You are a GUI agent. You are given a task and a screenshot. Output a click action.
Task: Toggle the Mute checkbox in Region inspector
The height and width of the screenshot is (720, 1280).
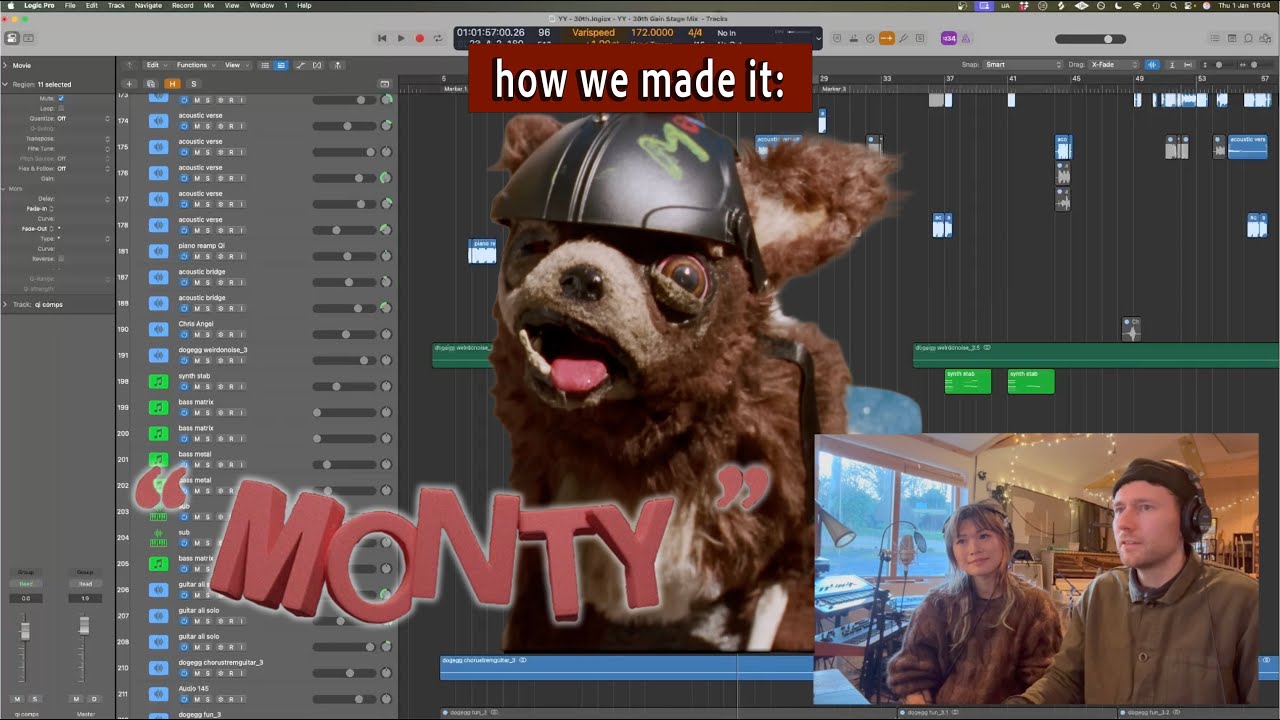(61, 98)
